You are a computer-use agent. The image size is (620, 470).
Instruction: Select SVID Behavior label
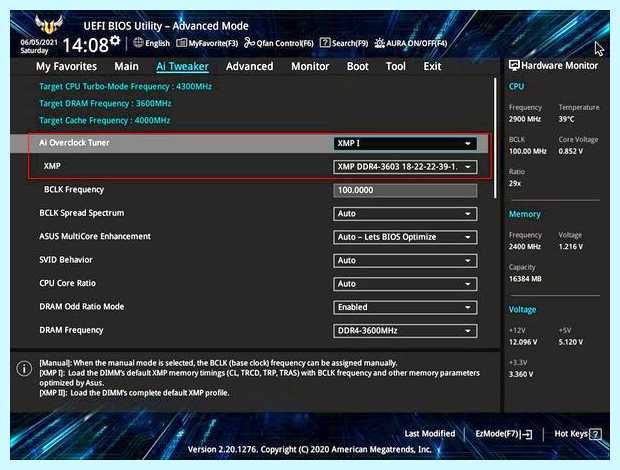click(x=66, y=260)
